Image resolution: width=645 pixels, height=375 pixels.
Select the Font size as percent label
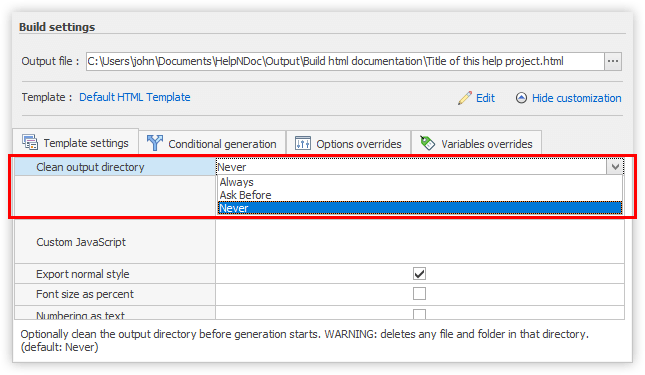tap(85, 294)
